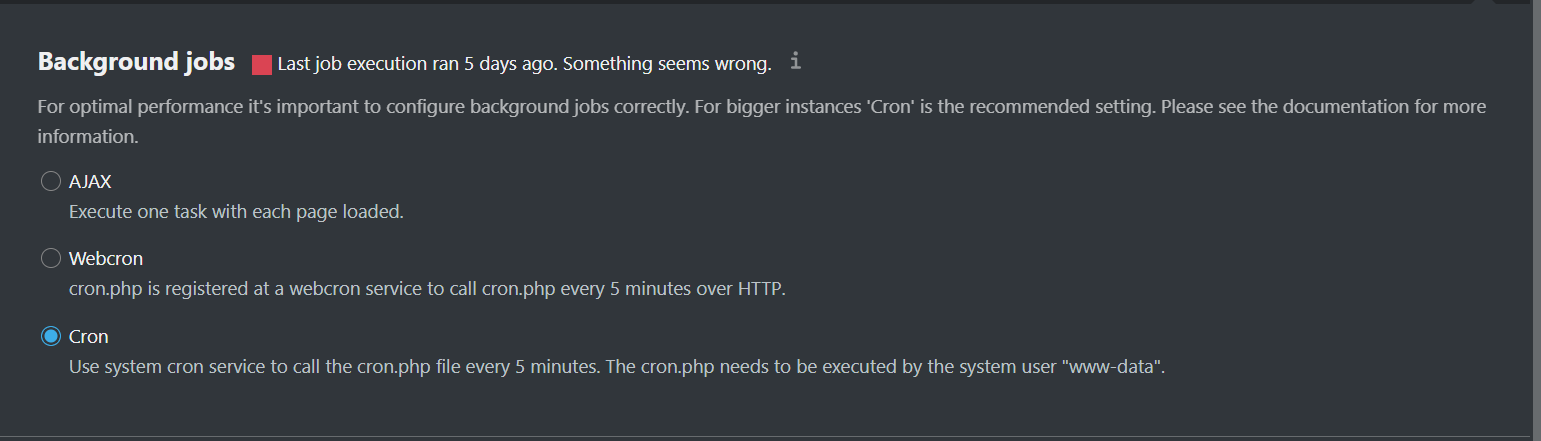Screen dimensions: 1541x441
Task: Click the vertical scrollbar on the right edge
Action: point(1535,200)
